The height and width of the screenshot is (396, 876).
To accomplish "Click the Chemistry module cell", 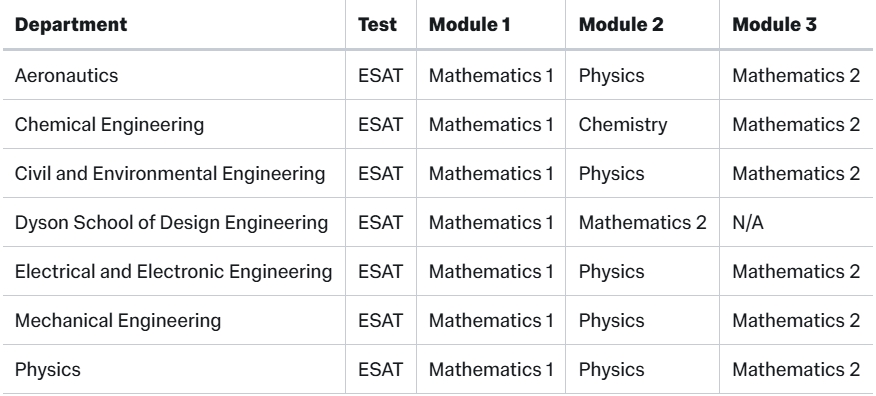I will (x=623, y=125).
